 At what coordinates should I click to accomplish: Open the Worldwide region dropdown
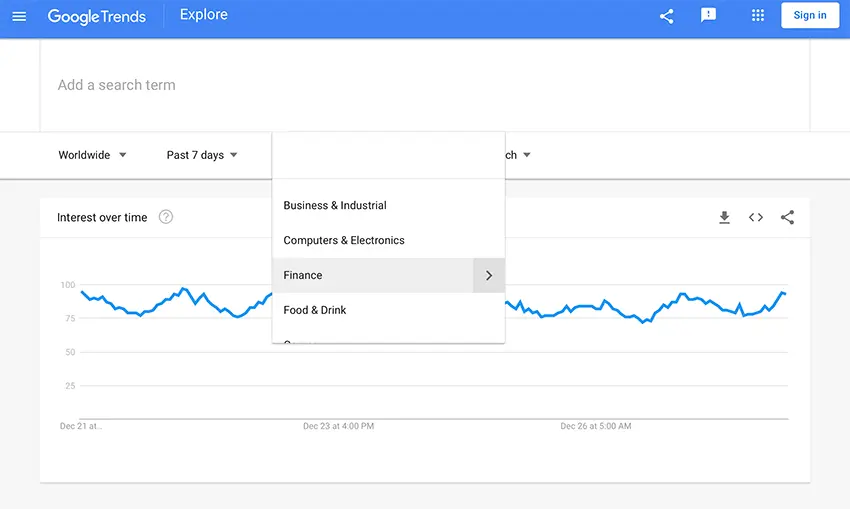click(x=92, y=155)
